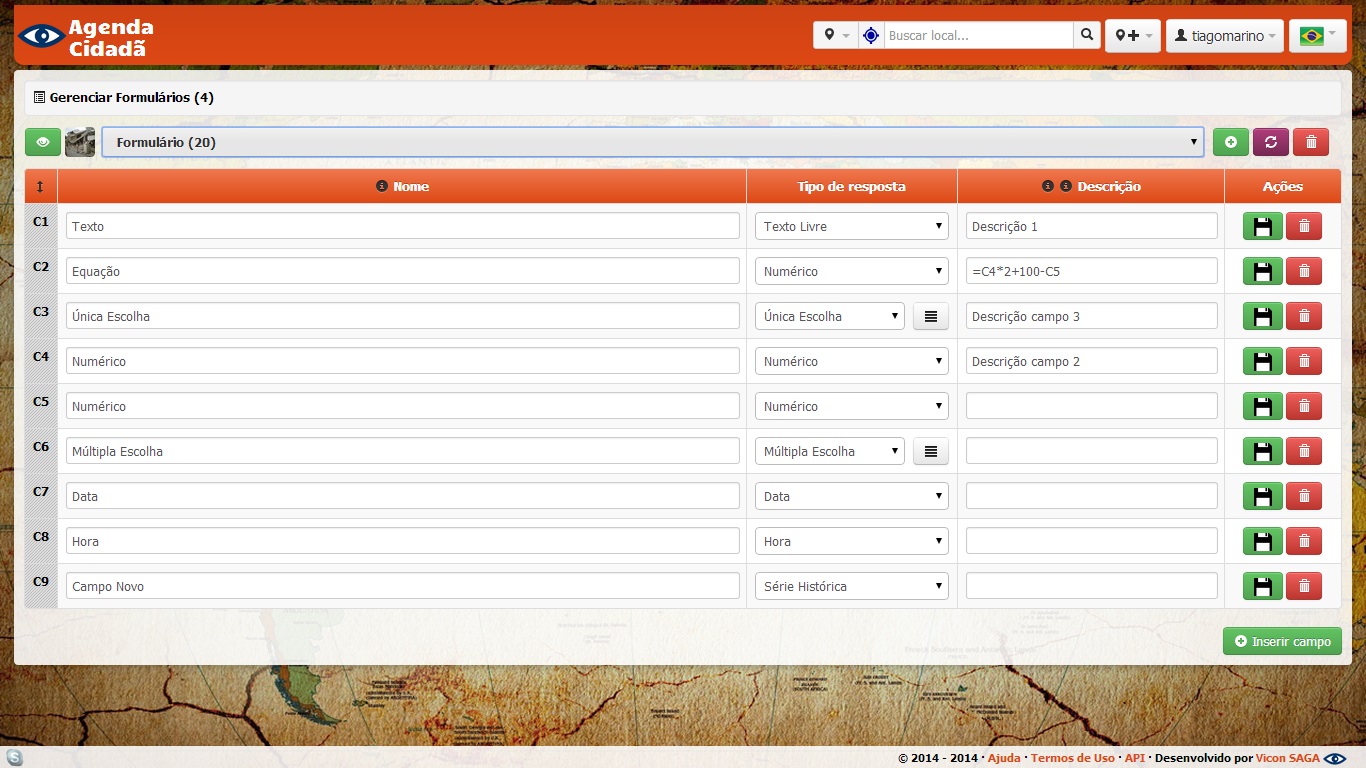The width and height of the screenshot is (1366, 768).
Task: Open the Termos de Uso link
Action: [1072, 758]
